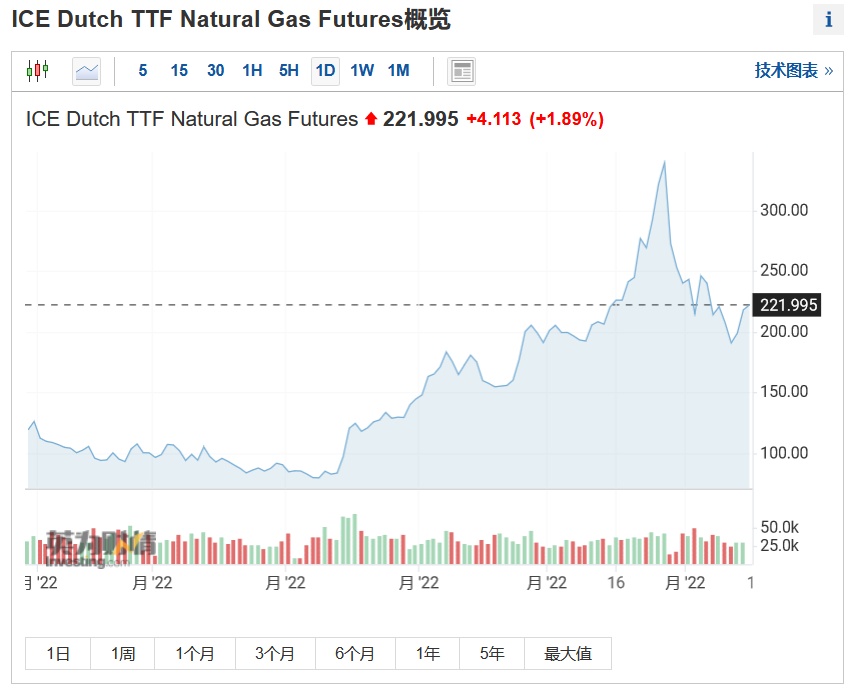Switch range to 1年
Screen dimensions: 851x690
428,654
